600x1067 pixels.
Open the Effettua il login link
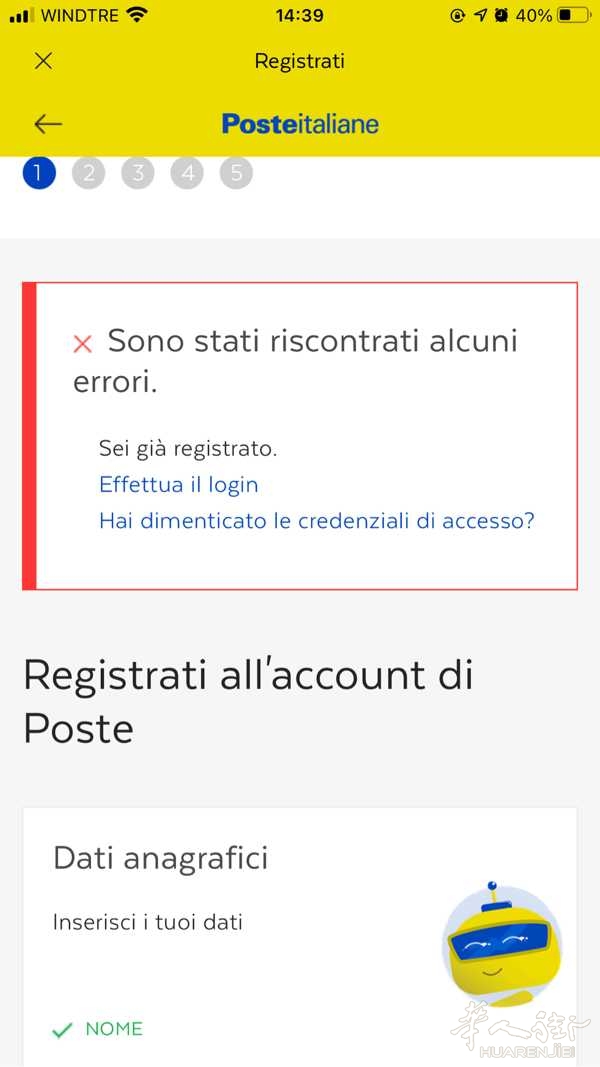179,485
